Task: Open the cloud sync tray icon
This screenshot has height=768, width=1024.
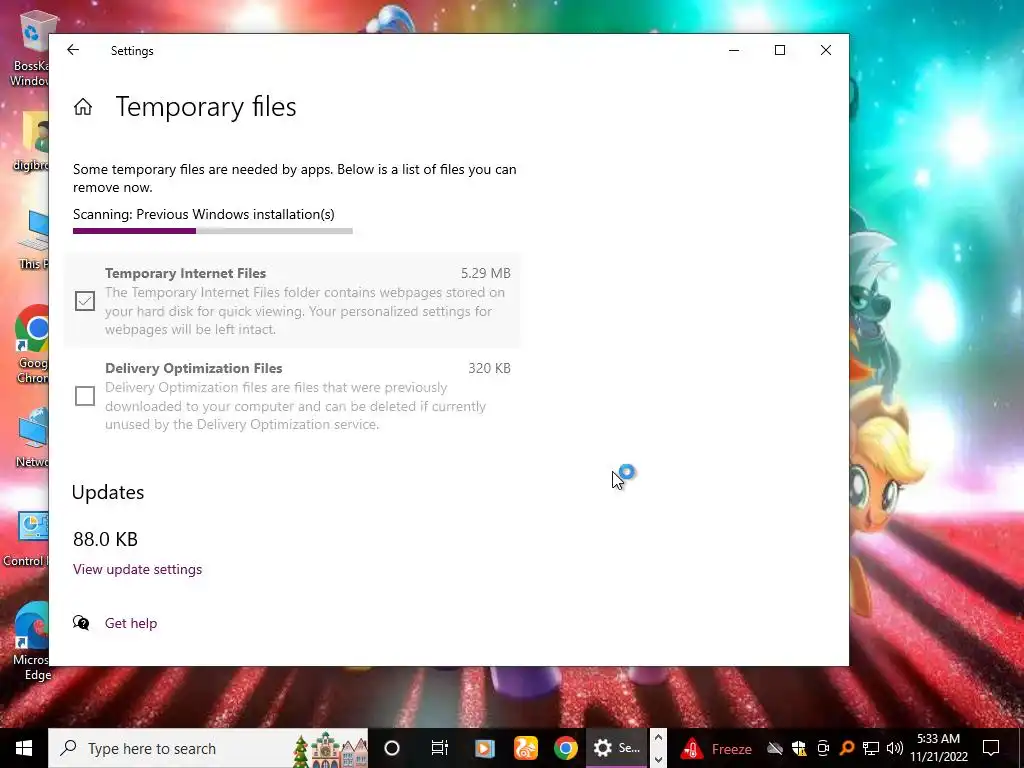Action: click(x=775, y=748)
